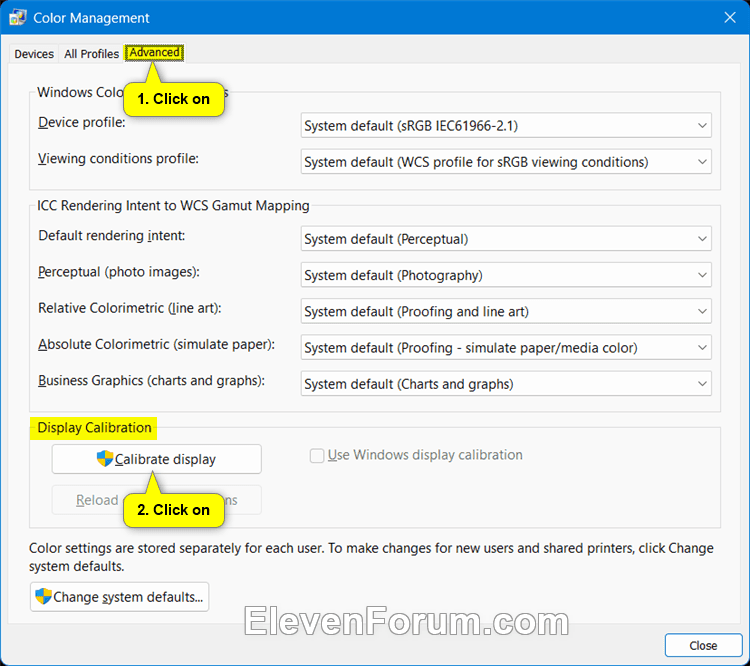
Task: Click the "Absolute Colorimetric (simulate paper):" label
Action: 156,344
